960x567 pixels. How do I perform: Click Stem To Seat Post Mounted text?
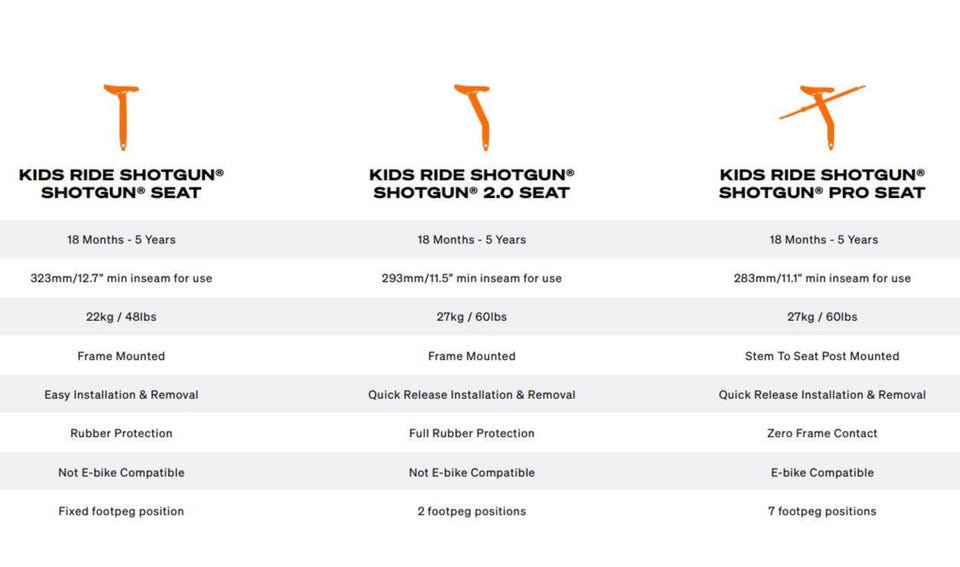point(822,356)
